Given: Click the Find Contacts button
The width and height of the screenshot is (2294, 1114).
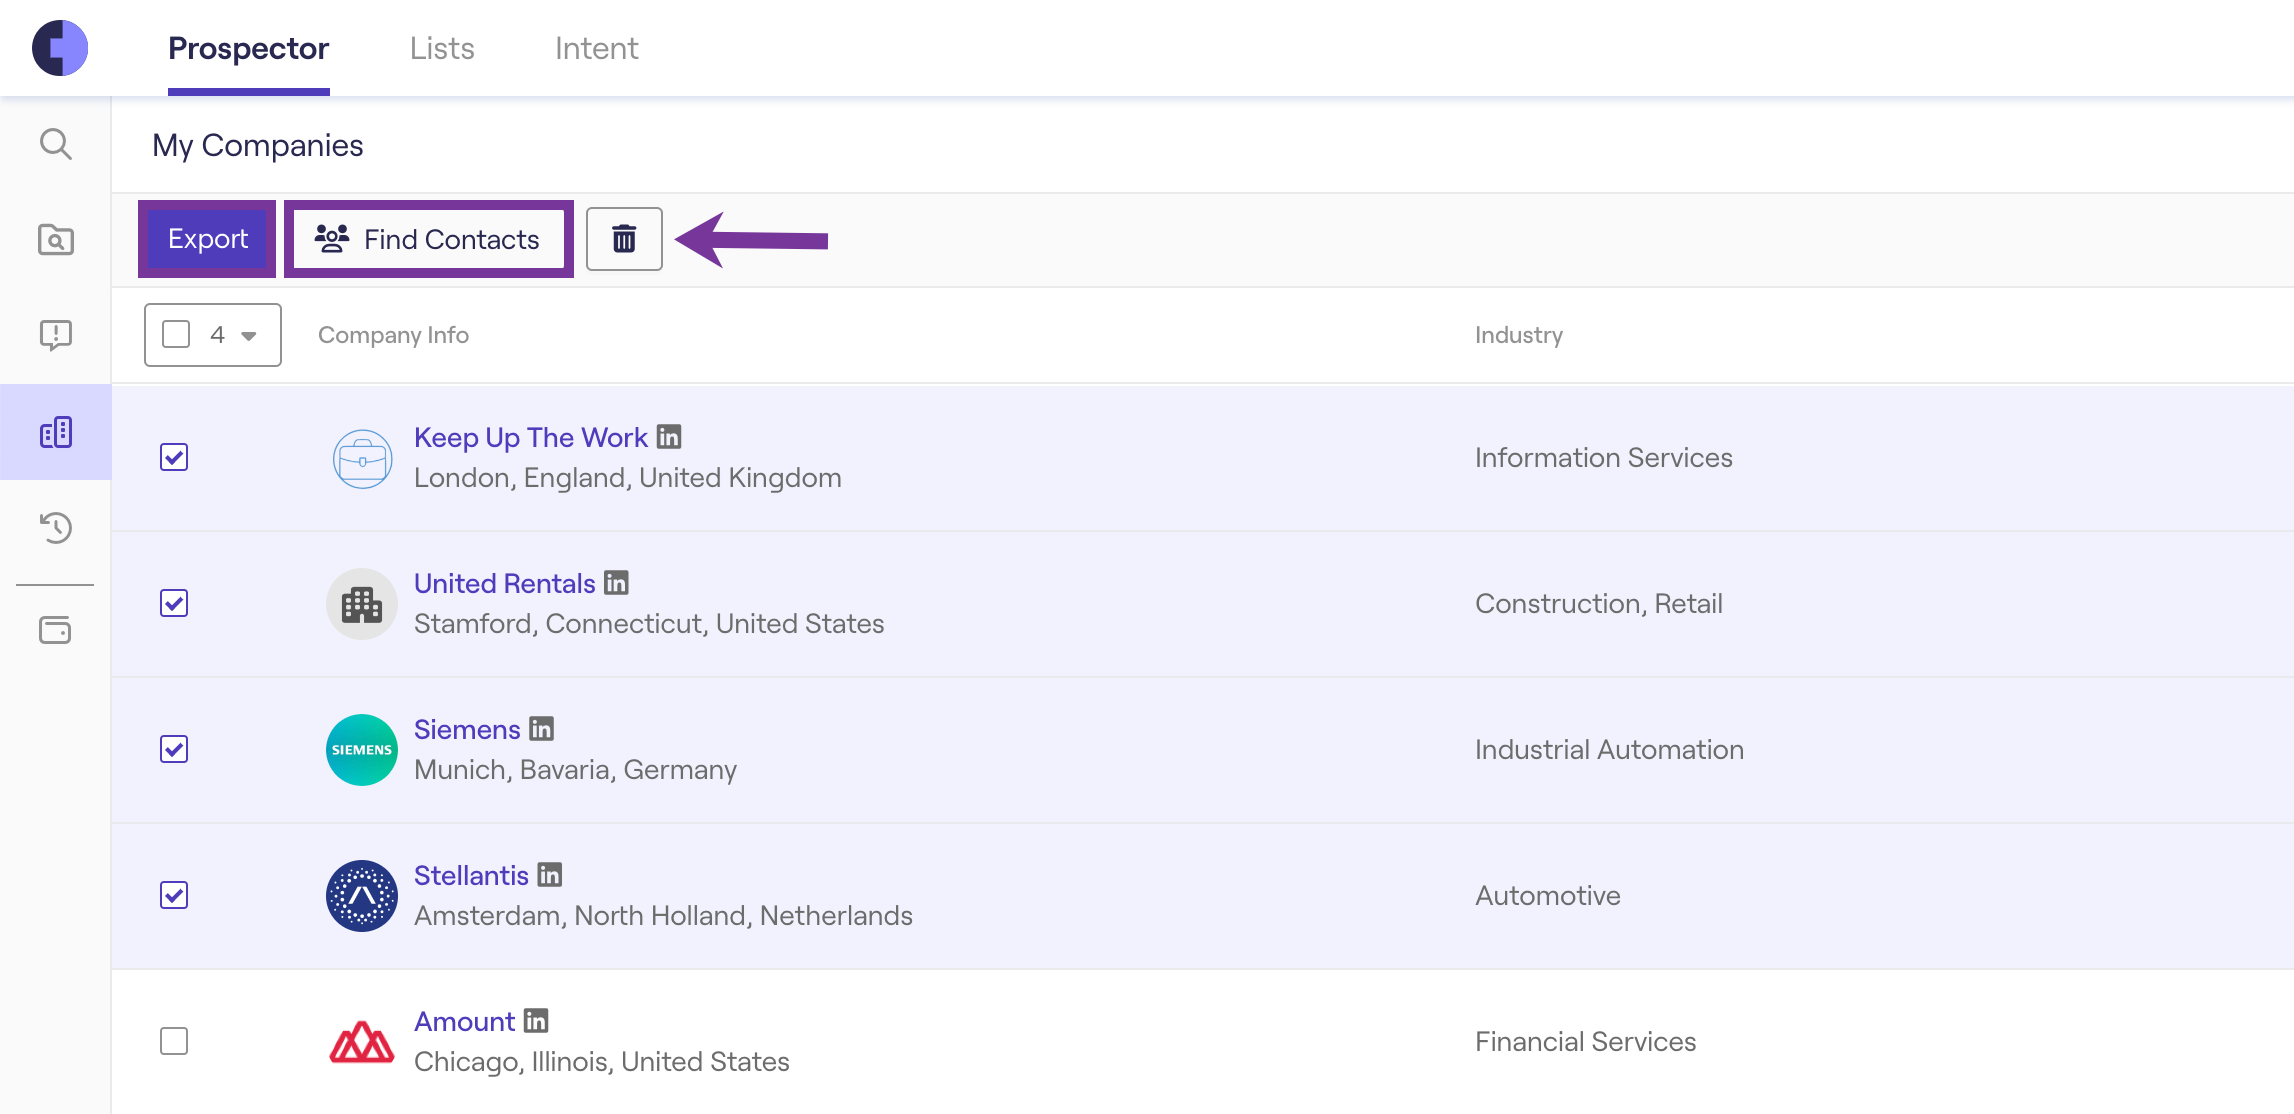Looking at the screenshot, I should (x=429, y=239).
